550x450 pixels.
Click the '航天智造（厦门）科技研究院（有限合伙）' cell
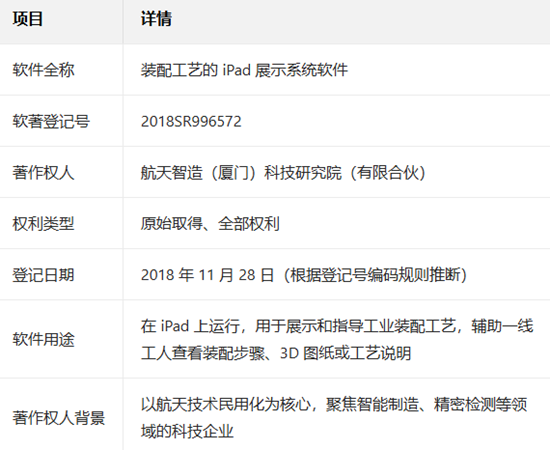click(x=284, y=173)
